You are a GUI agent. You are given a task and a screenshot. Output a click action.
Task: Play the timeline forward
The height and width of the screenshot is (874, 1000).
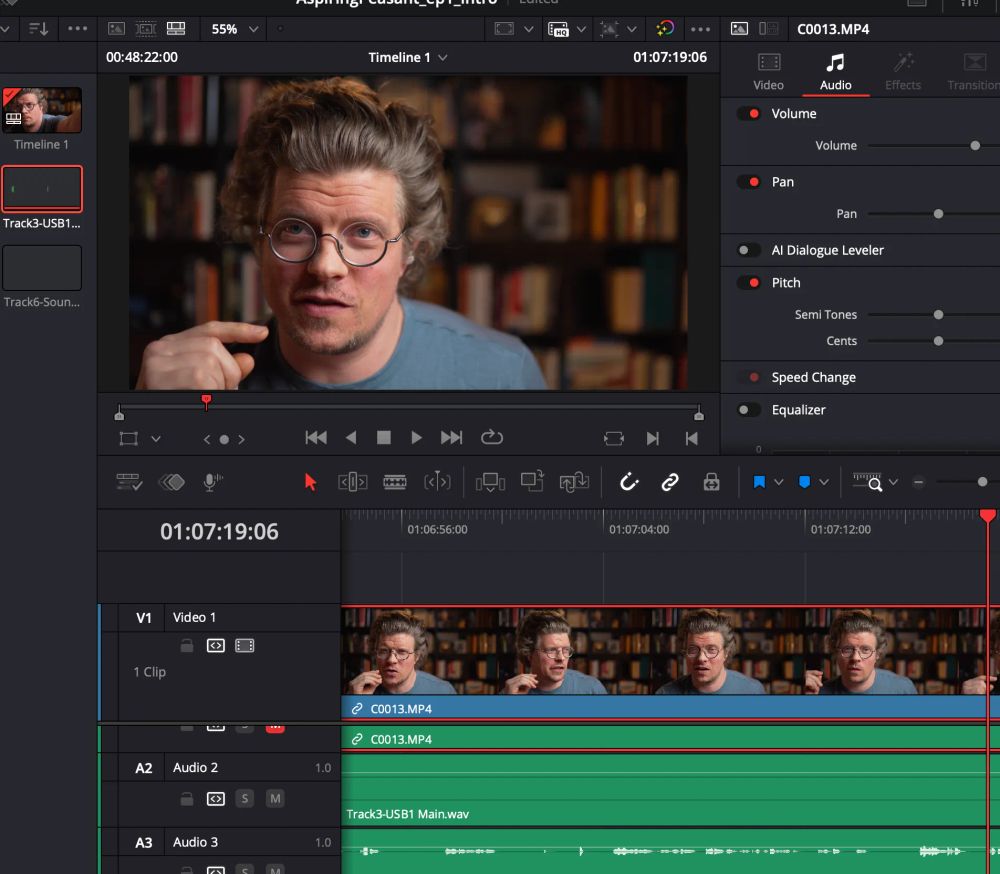[416, 438]
